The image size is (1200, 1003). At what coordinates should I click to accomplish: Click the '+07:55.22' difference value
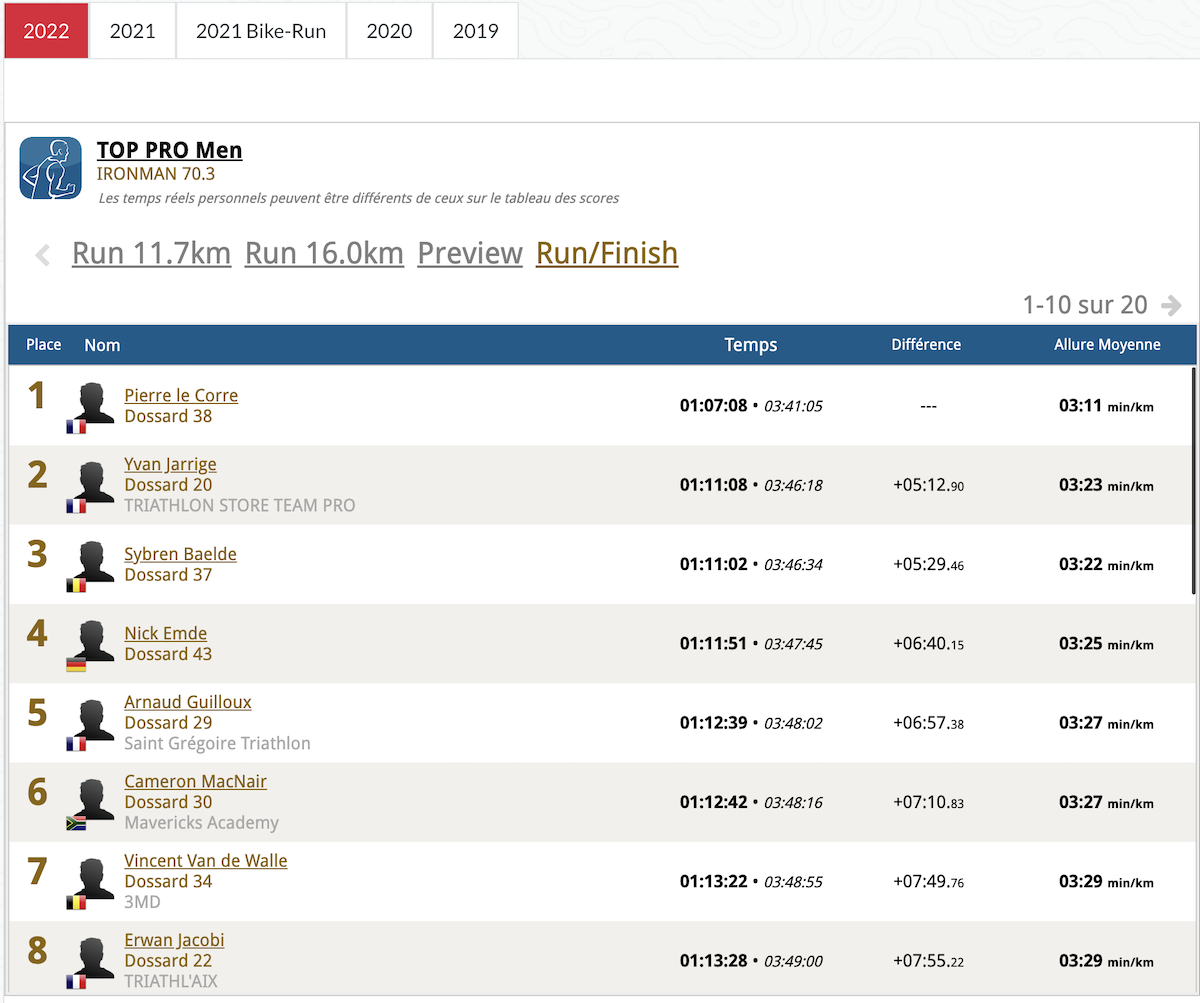928,960
